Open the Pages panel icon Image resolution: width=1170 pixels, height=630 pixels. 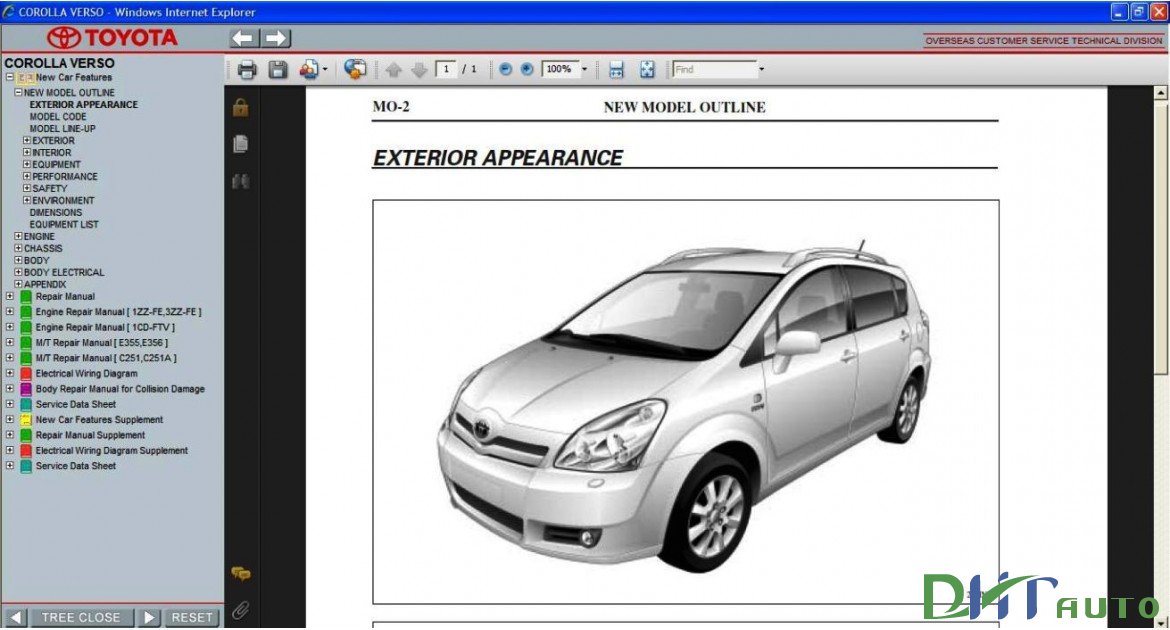240,143
